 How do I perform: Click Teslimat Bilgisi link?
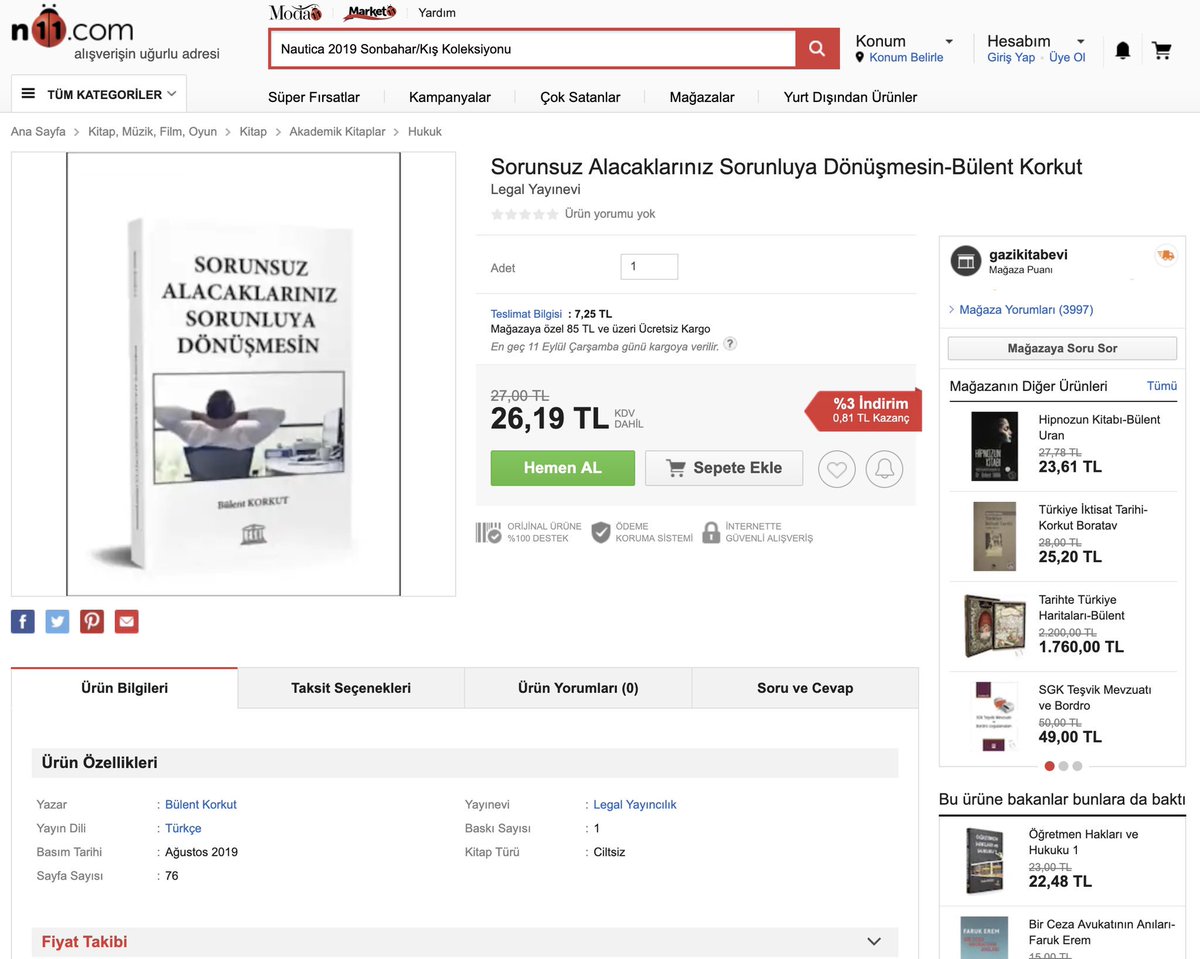[526, 314]
